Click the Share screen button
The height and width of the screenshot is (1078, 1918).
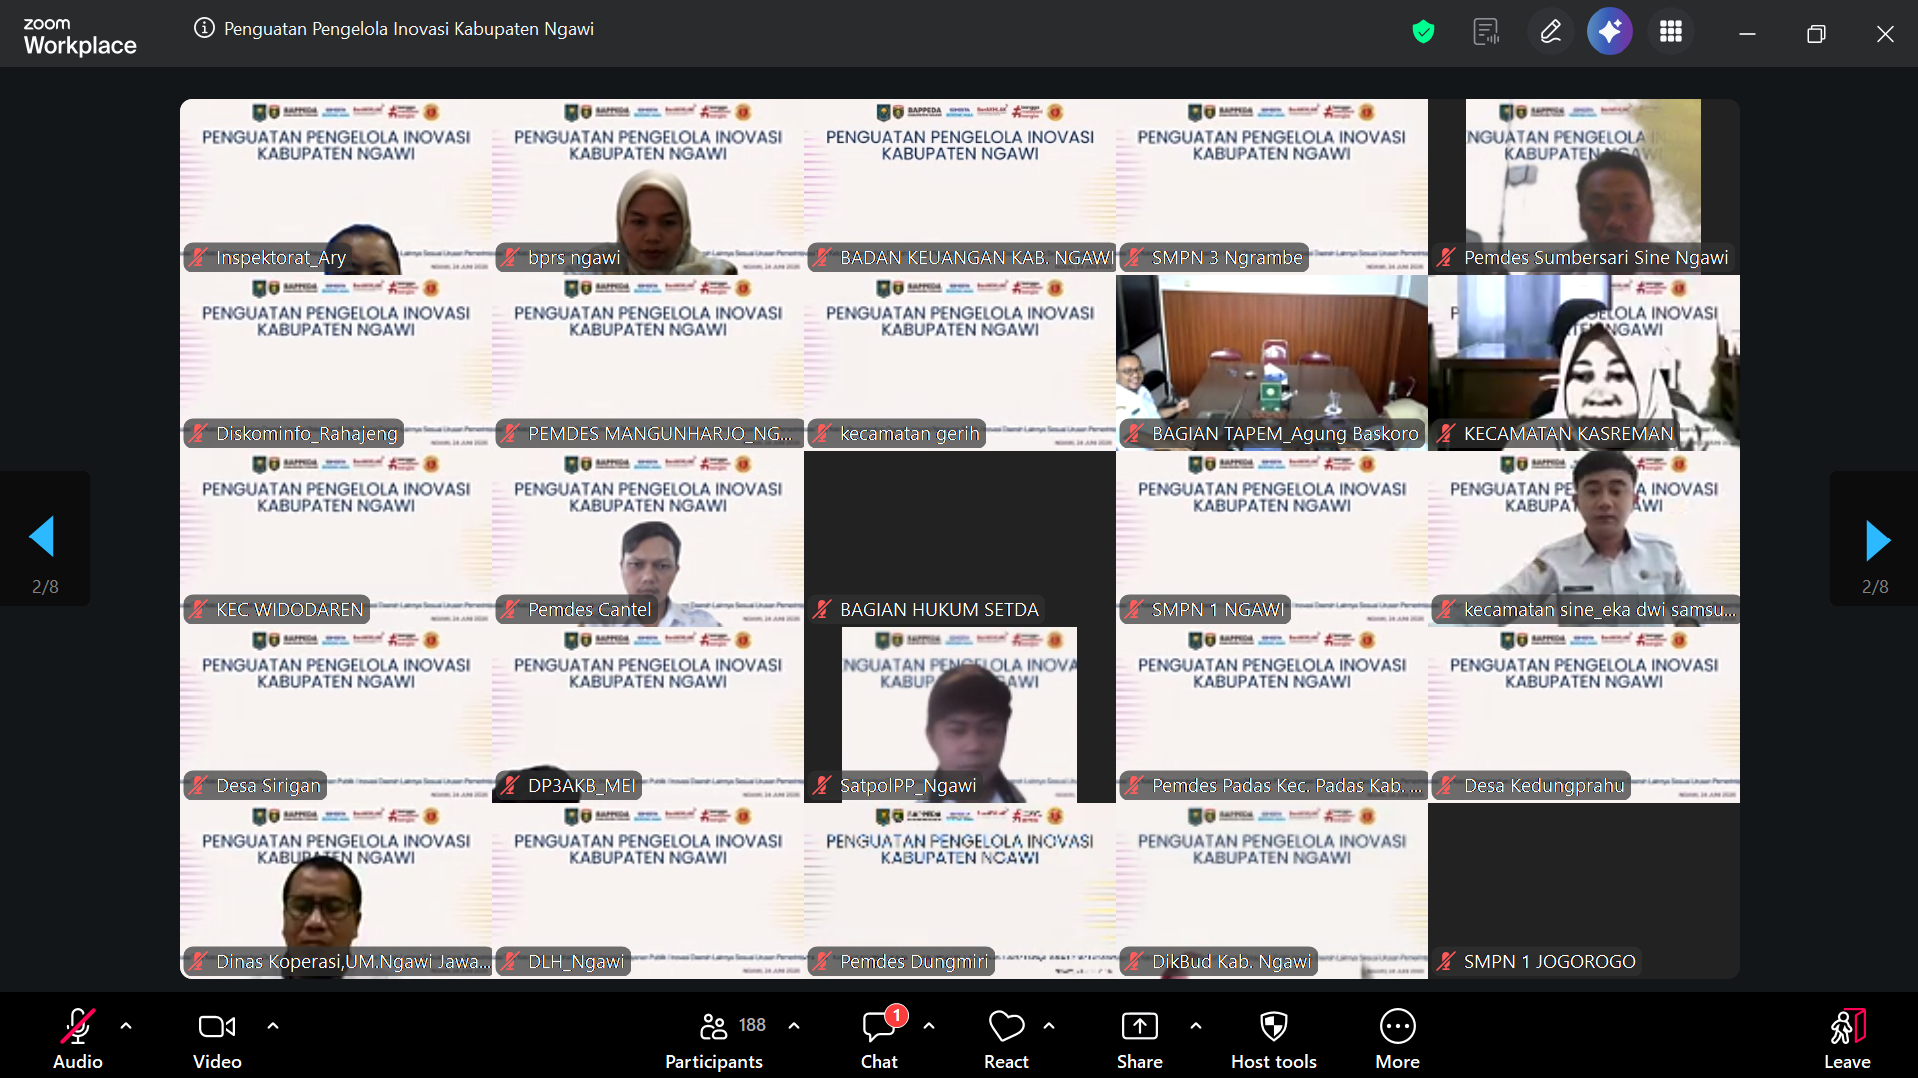(x=1140, y=1038)
